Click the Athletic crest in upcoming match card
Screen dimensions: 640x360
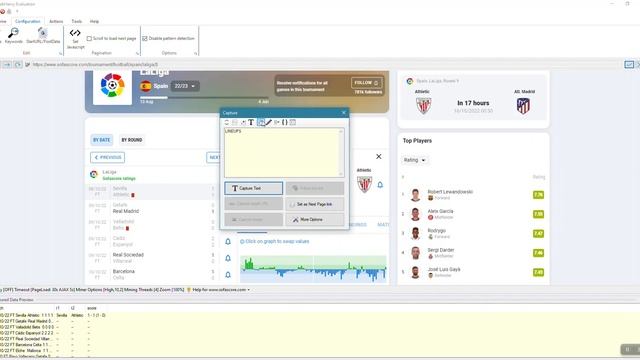(424, 106)
